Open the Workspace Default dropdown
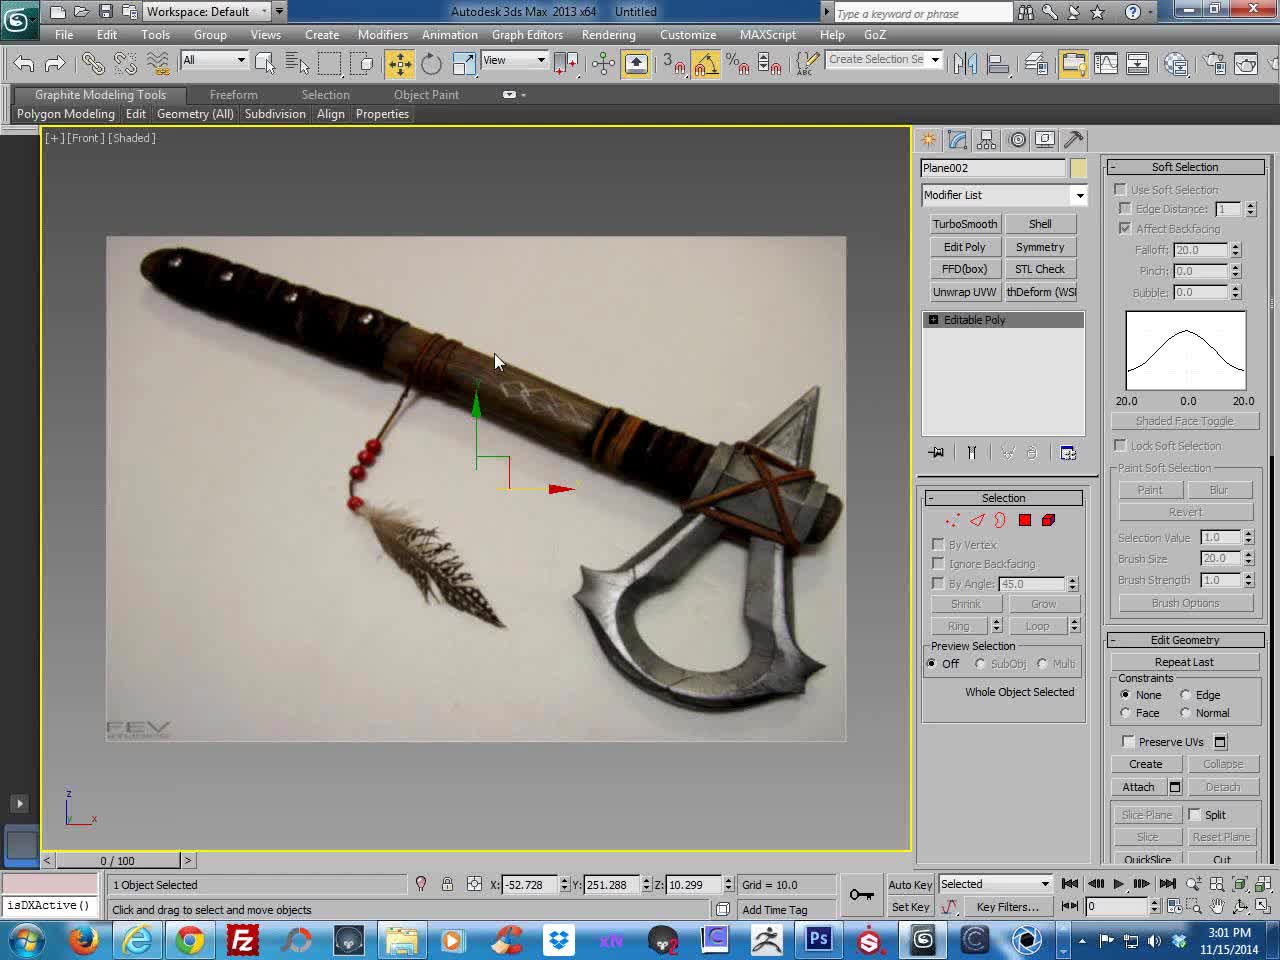Viewport: 1280px width, 960px height. [x=207, y=12]
